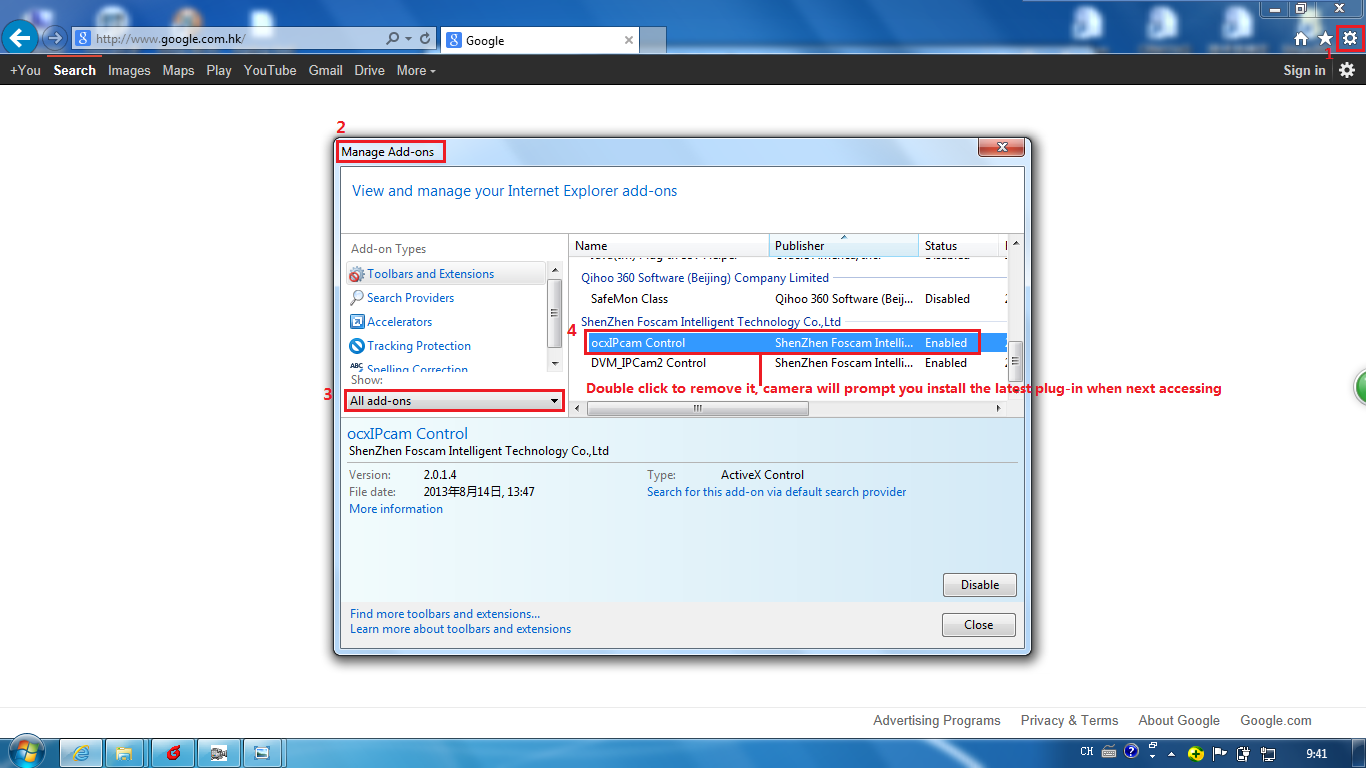Click the Disable button
This screenshot has height=768, width=1366.
(x=980, y=585)
